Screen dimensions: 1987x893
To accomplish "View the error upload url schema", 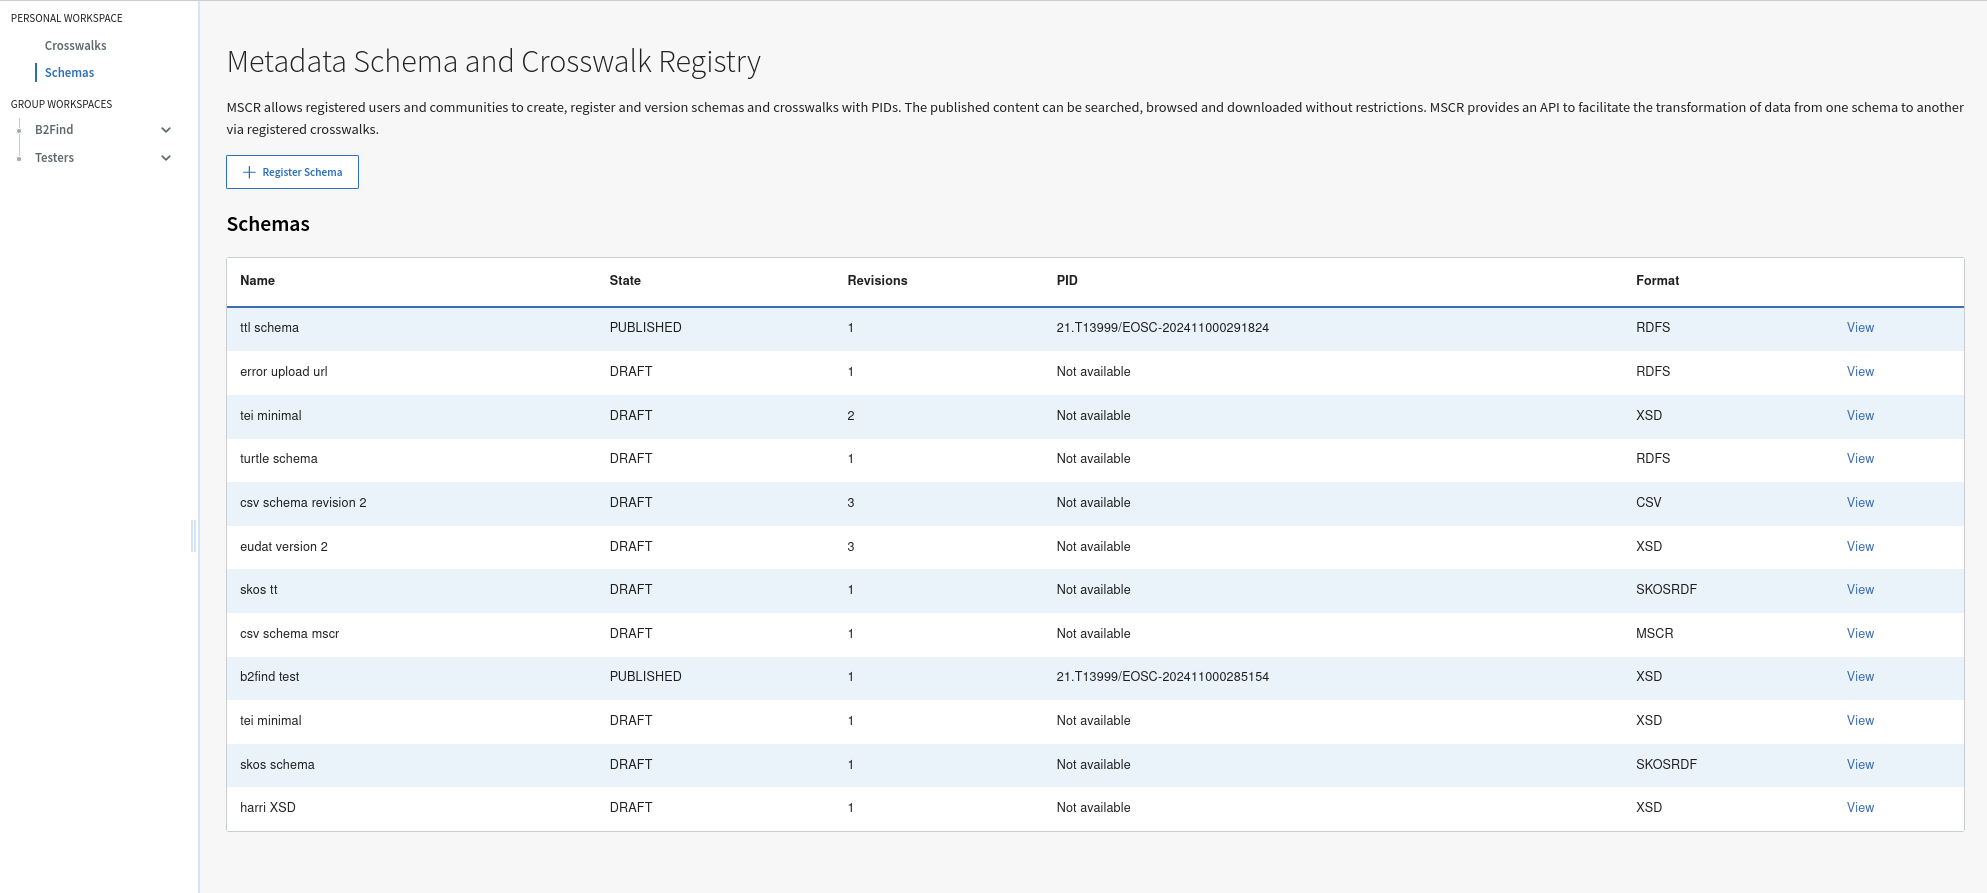I will (1860, 372).
